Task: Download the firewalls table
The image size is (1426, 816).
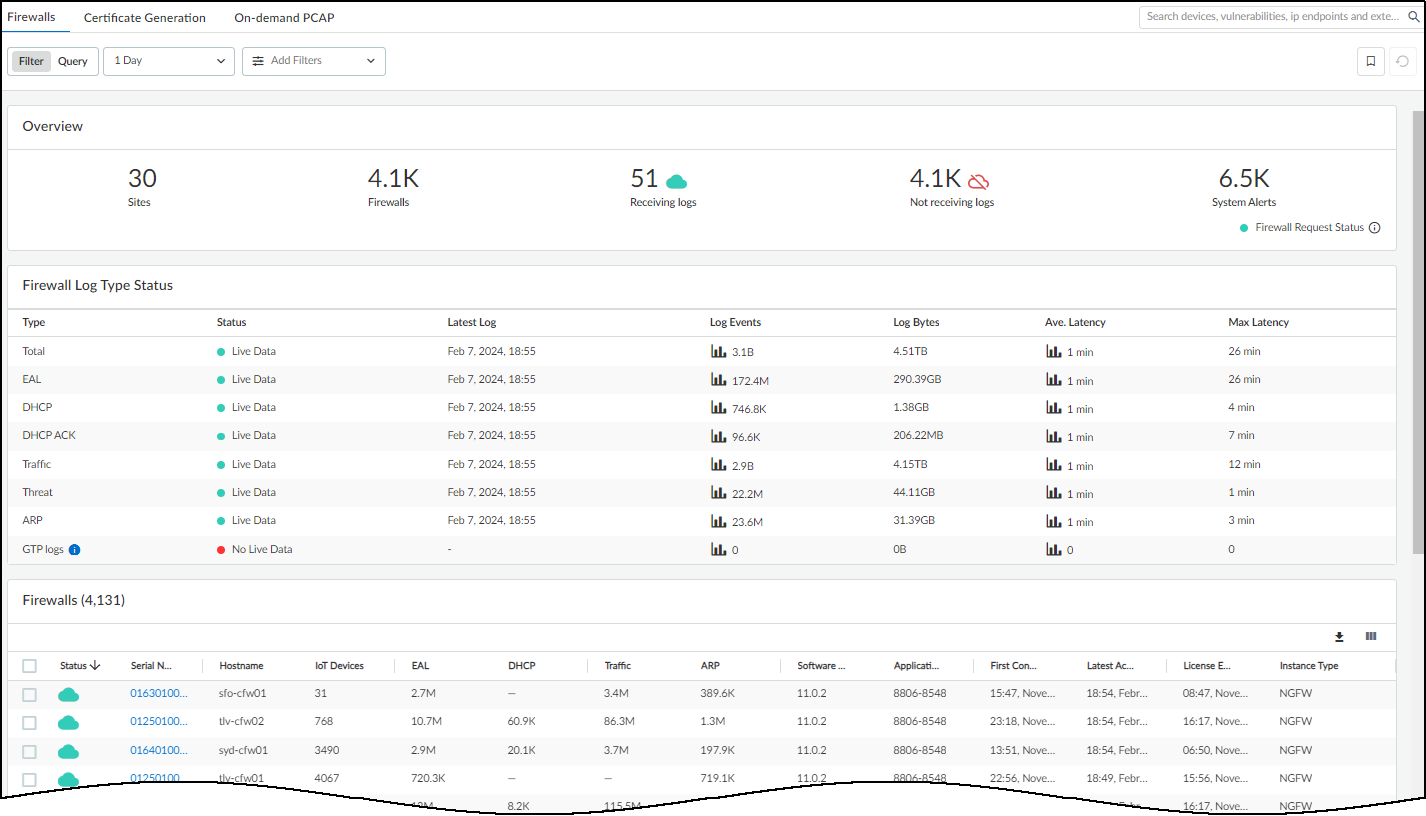Action: (1339, 637)
